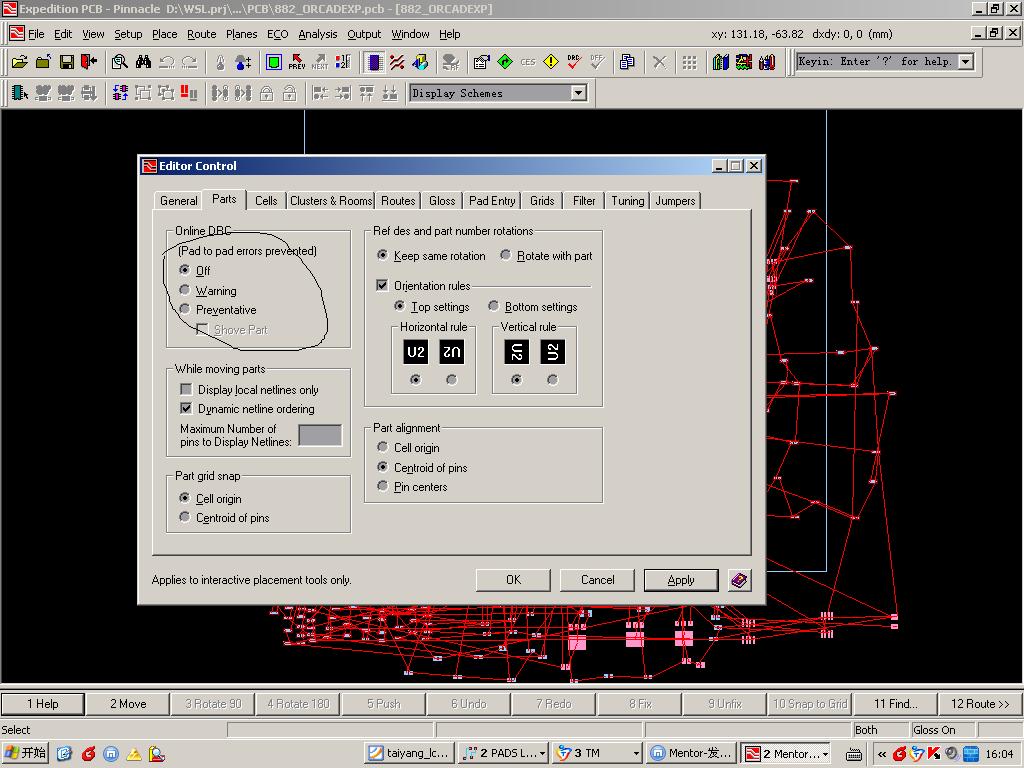Image resolution: width=1024 pixels, height=768 pixels.
Task: Select the Warning option for Online DRC
Action: point(185,291)
